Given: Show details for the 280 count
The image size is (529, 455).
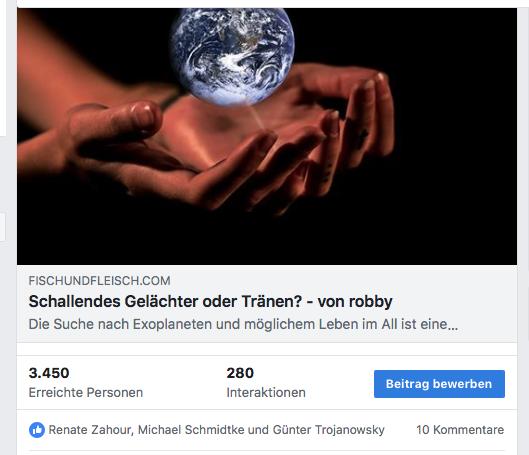Looking at the screenshot, I should 240,373.
